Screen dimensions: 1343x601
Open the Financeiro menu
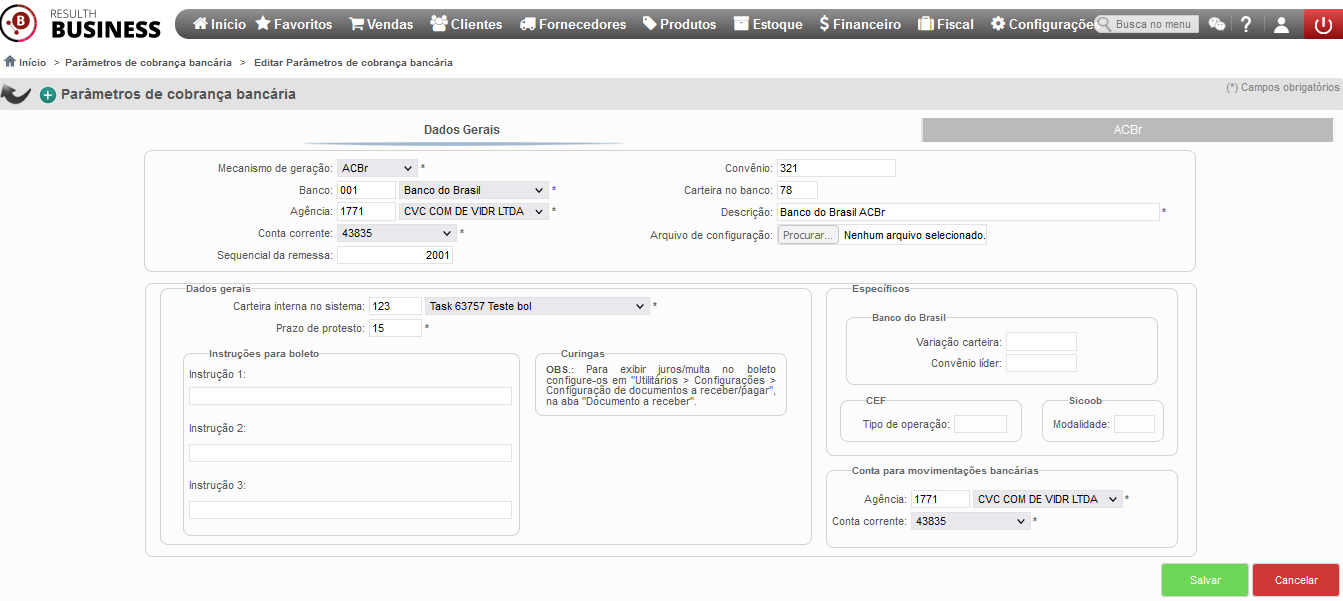tap(860, 24)
